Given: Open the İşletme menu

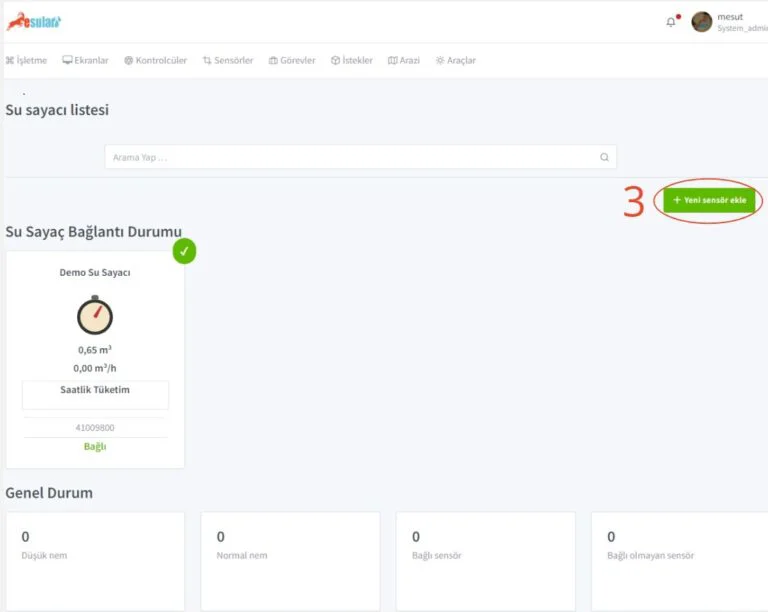Looking at the screenshot, I should [x=27, y=60].
